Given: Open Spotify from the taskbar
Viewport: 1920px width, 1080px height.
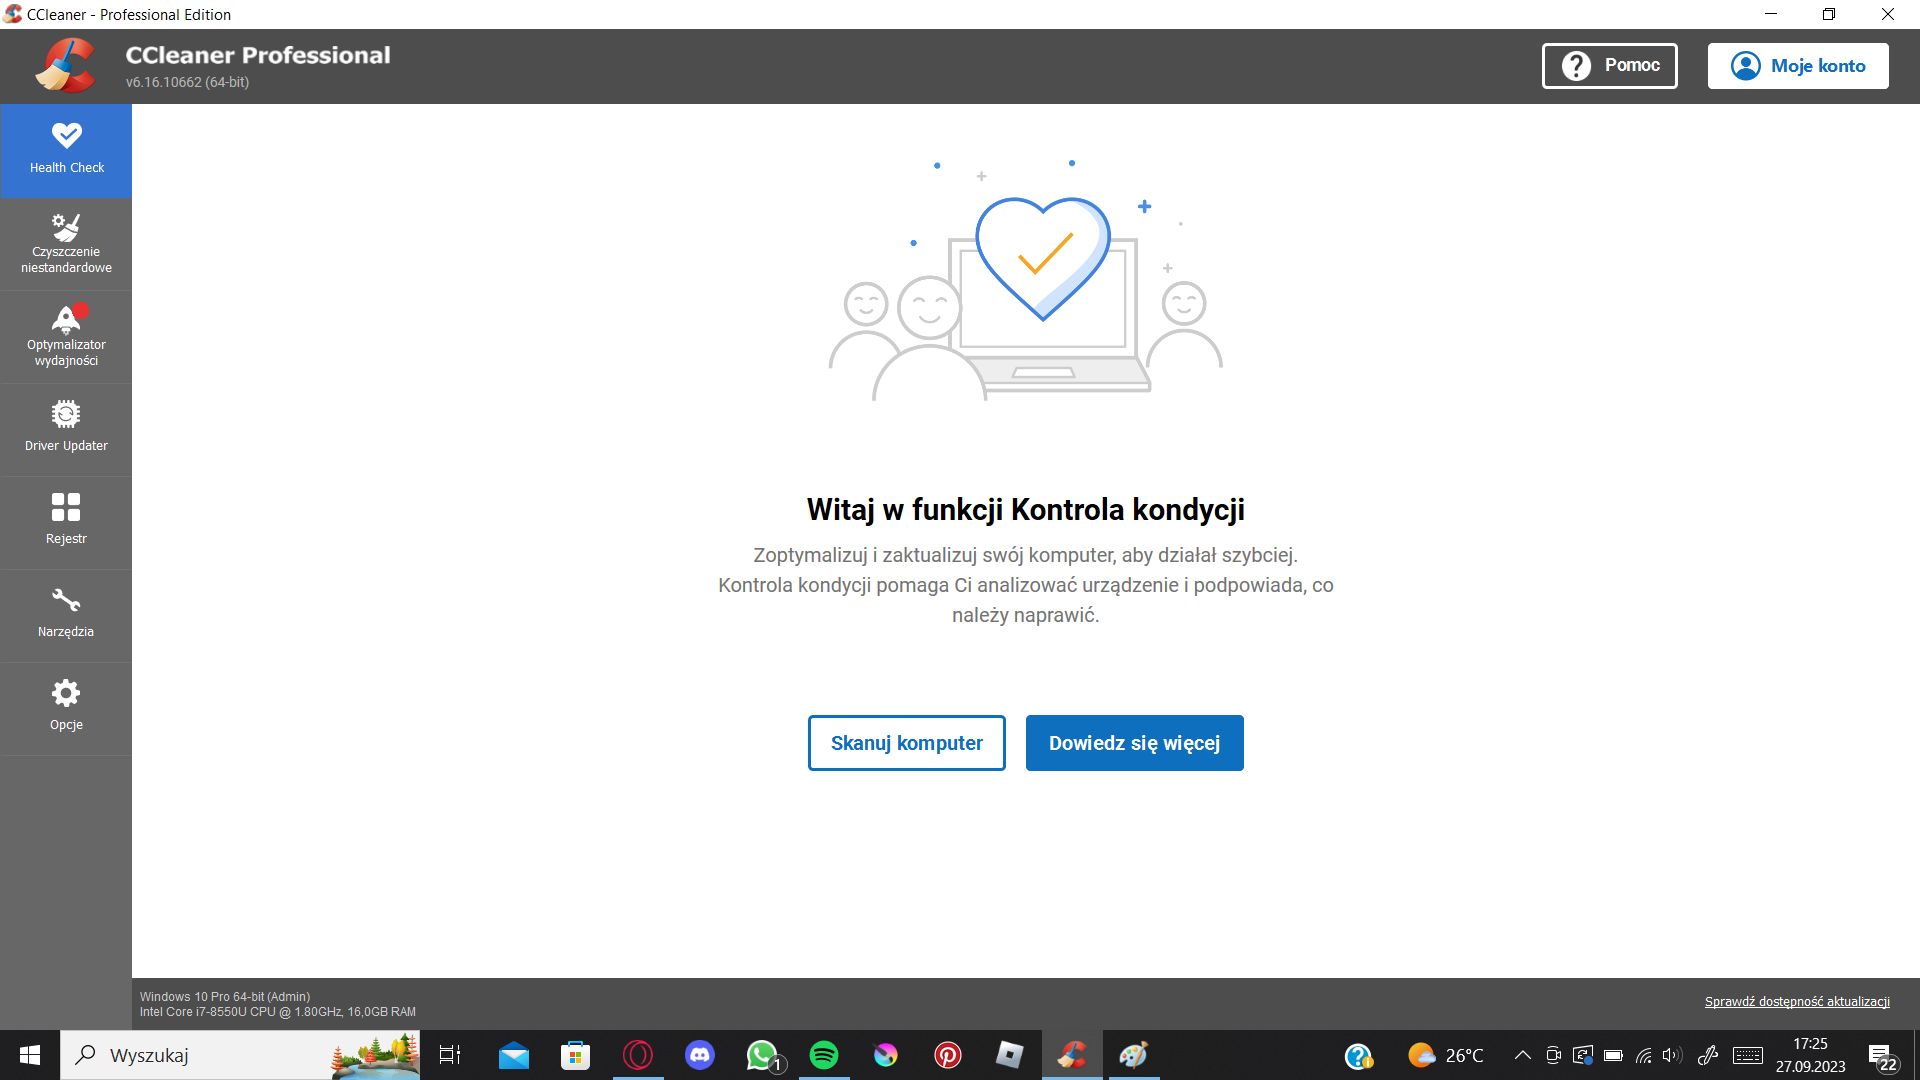Looking at the screenshot, I should 824,1055.
